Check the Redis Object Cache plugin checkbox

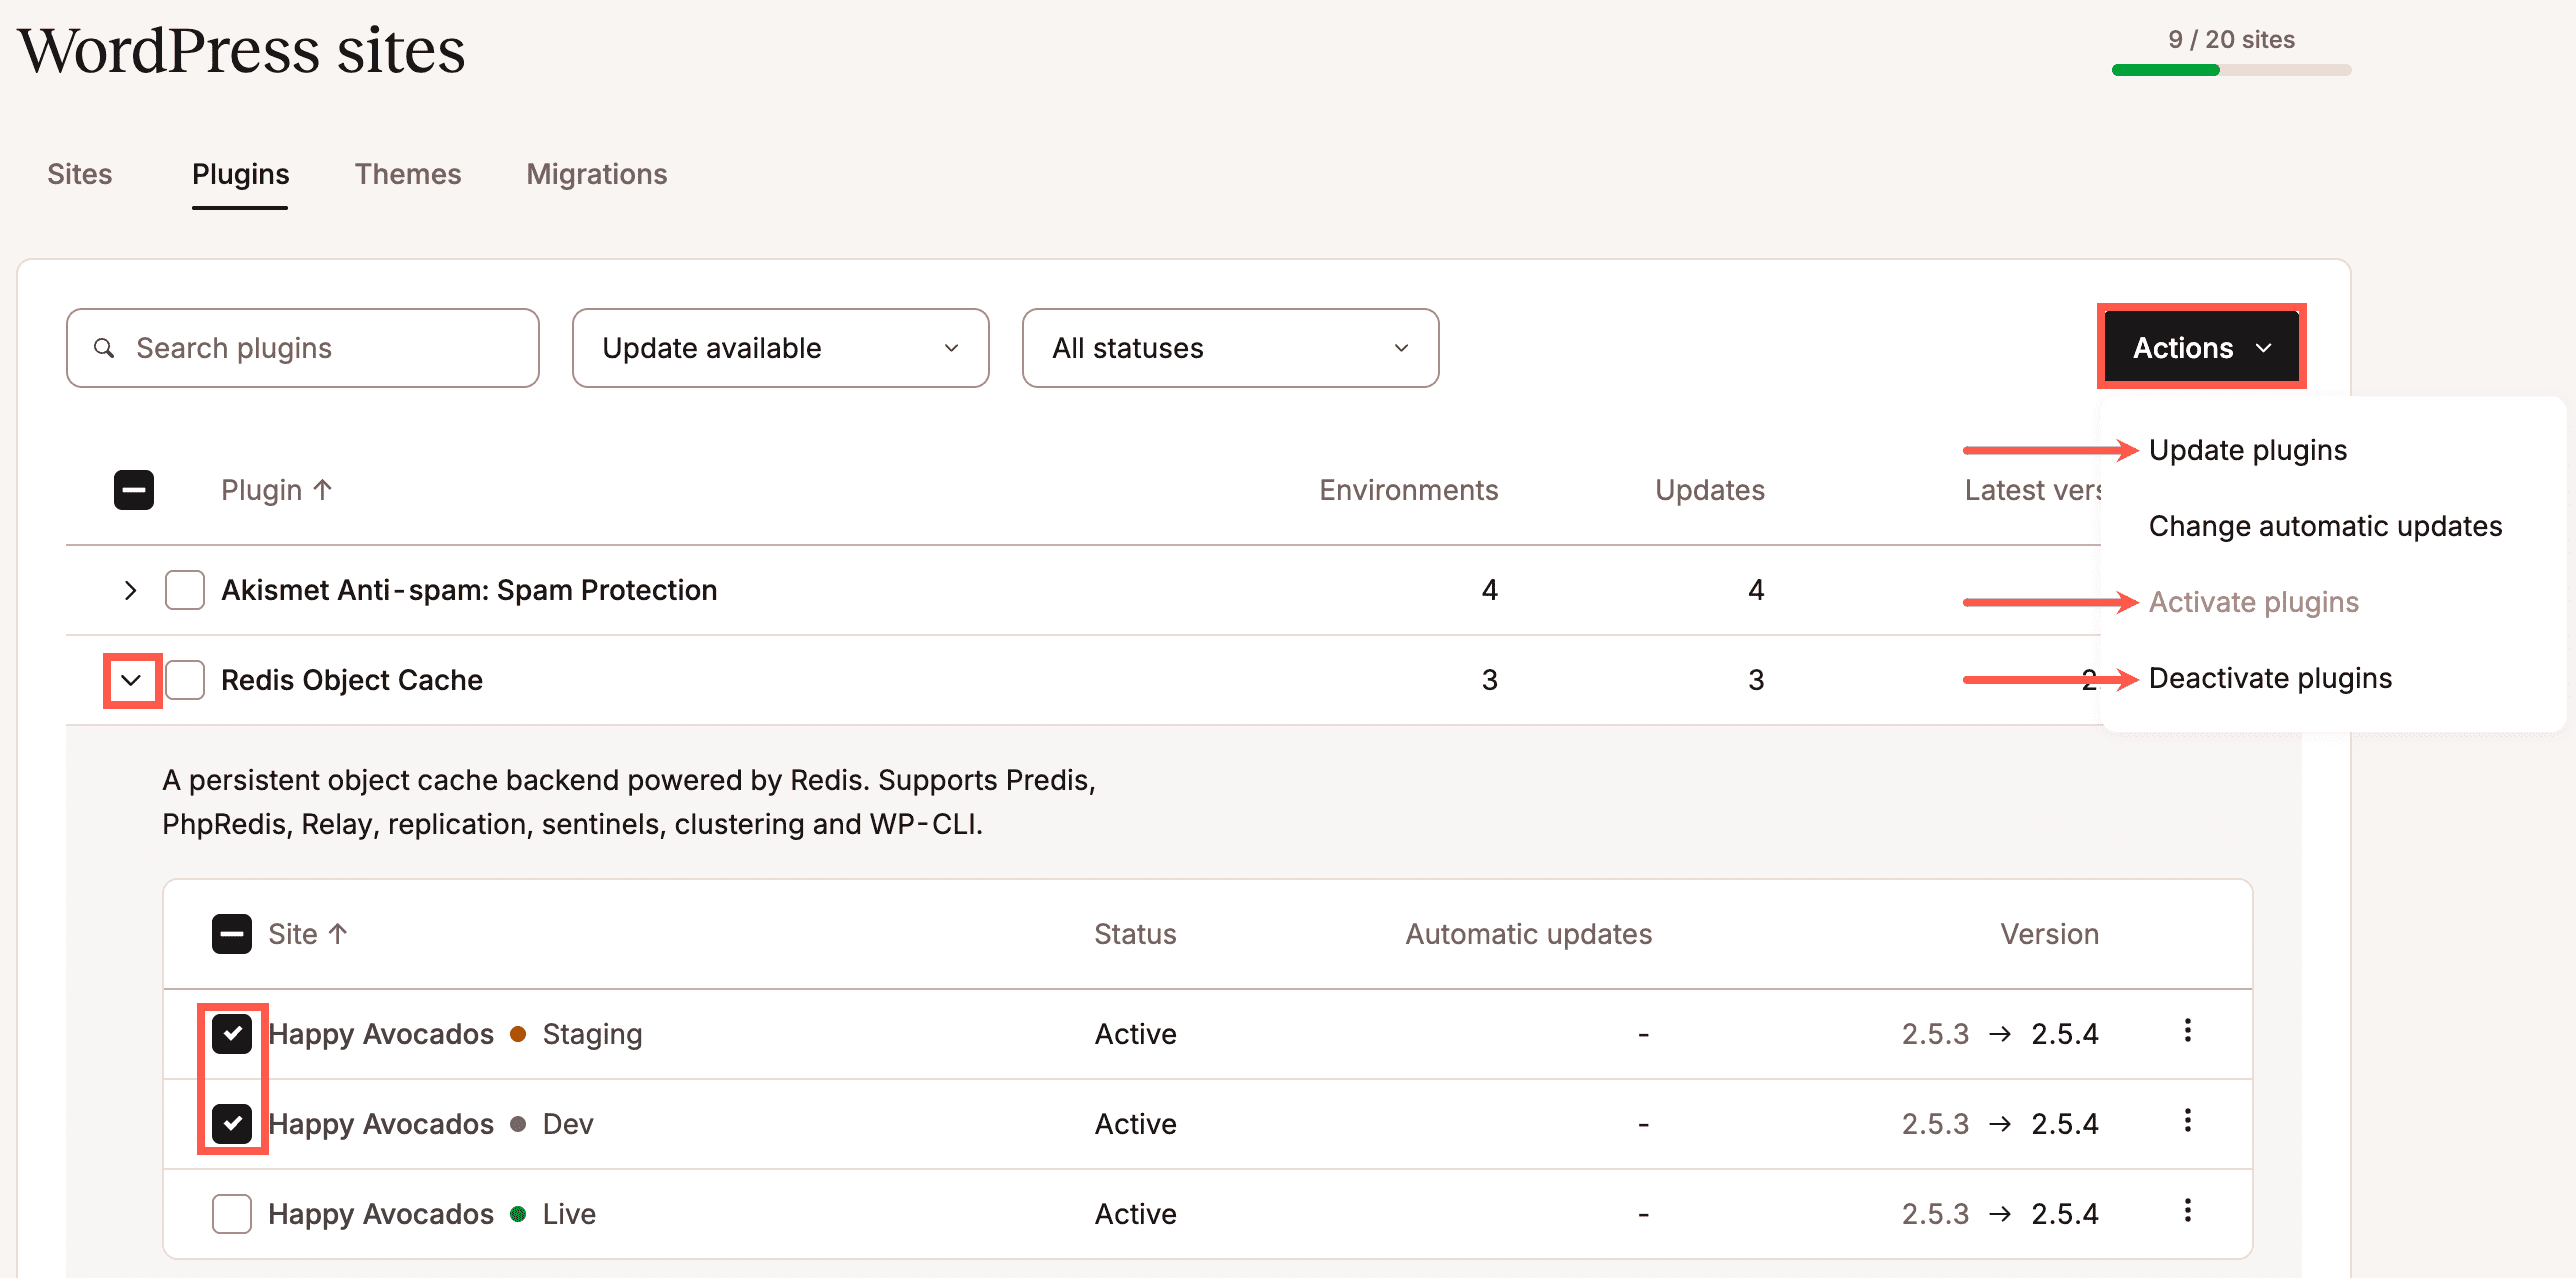pyautogui.click(x=184, y=679)
